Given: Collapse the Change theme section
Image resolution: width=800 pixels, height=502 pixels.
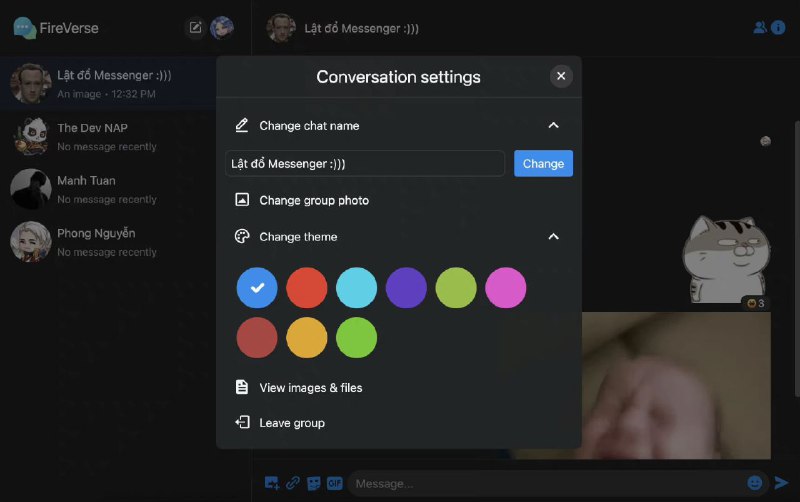Looking at the screenshot, I should point(553,237).
